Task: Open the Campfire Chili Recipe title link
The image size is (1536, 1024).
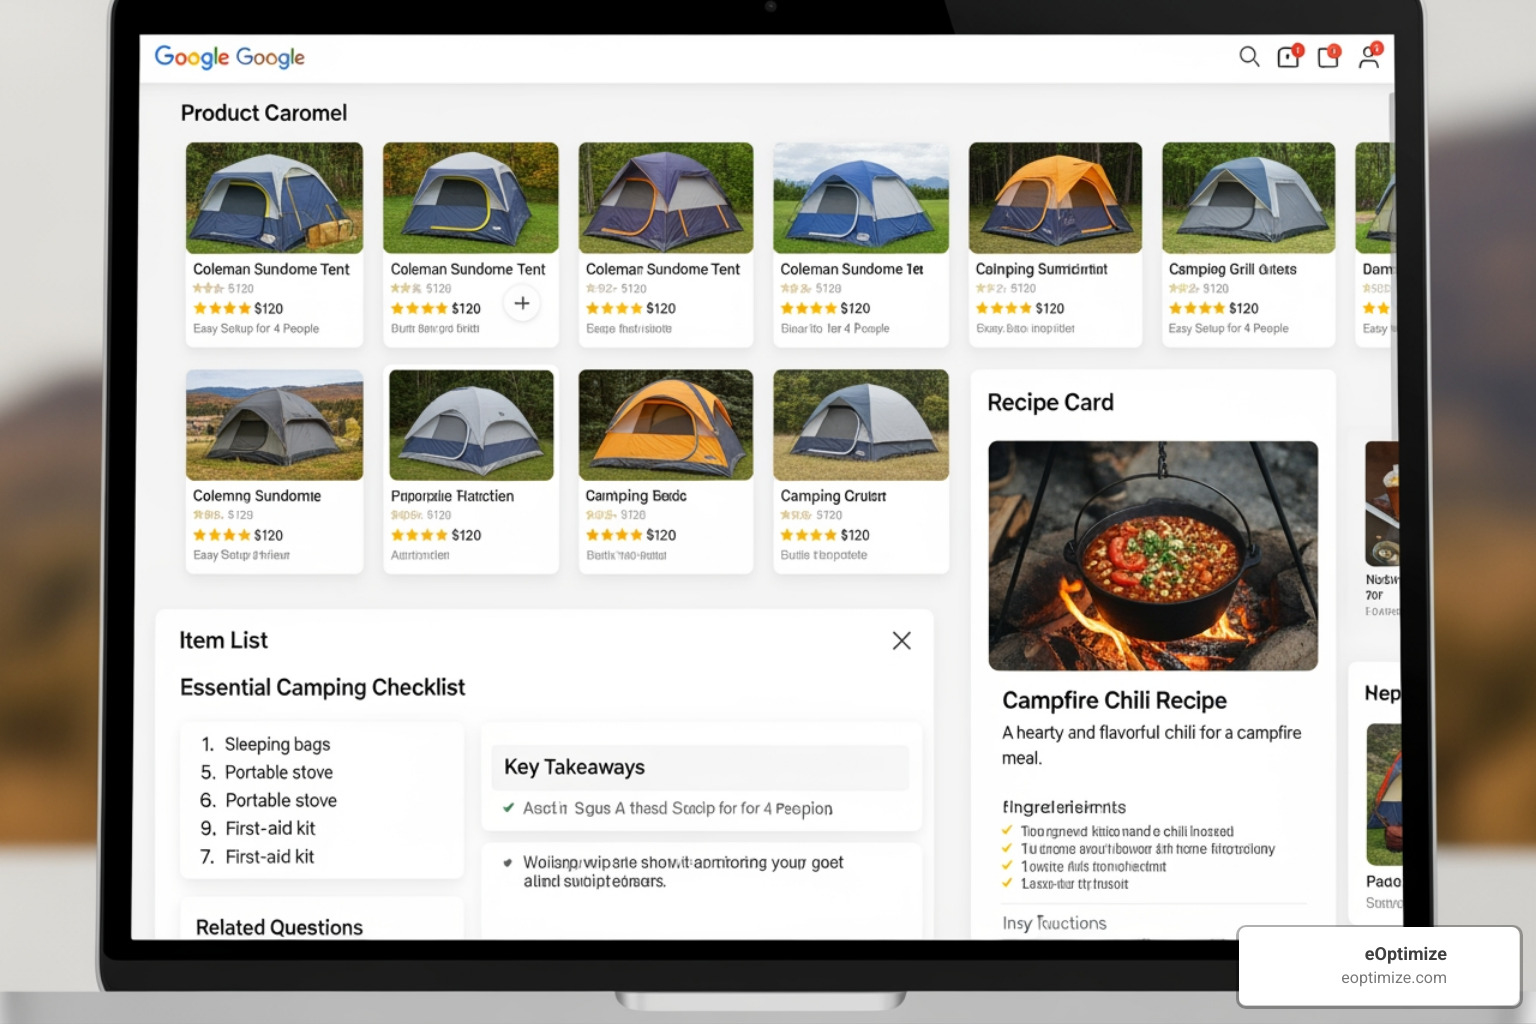Action: click(1114, 700)
